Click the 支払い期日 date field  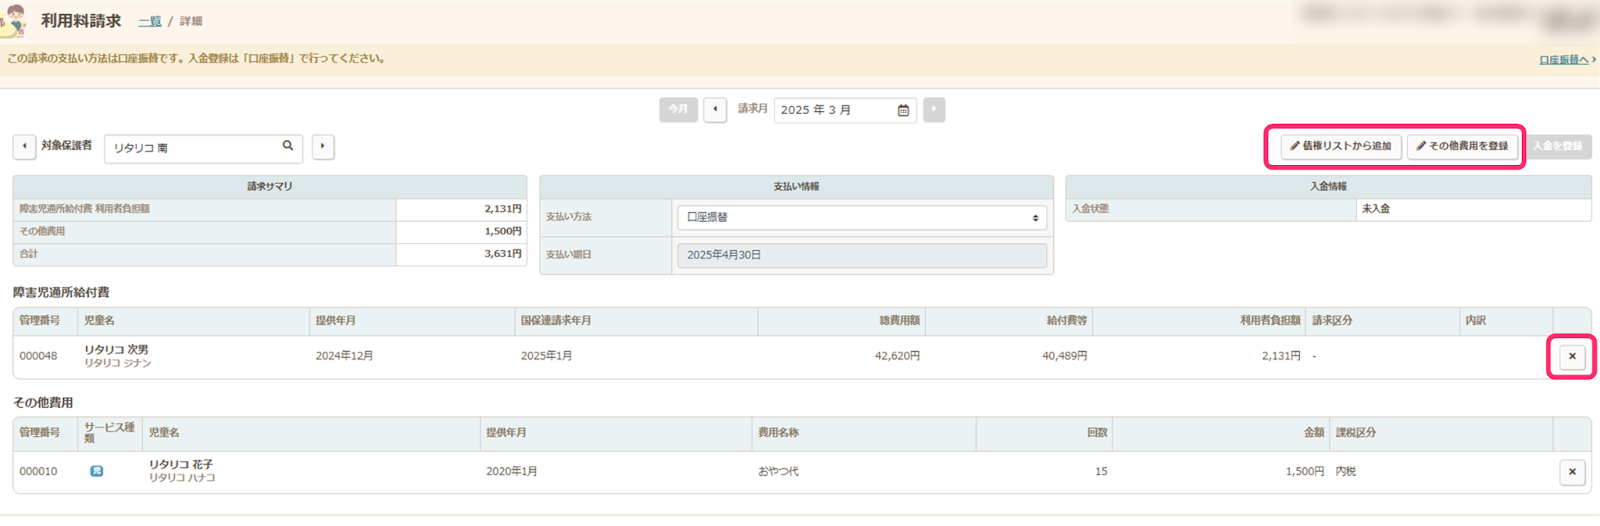[862, 255]
